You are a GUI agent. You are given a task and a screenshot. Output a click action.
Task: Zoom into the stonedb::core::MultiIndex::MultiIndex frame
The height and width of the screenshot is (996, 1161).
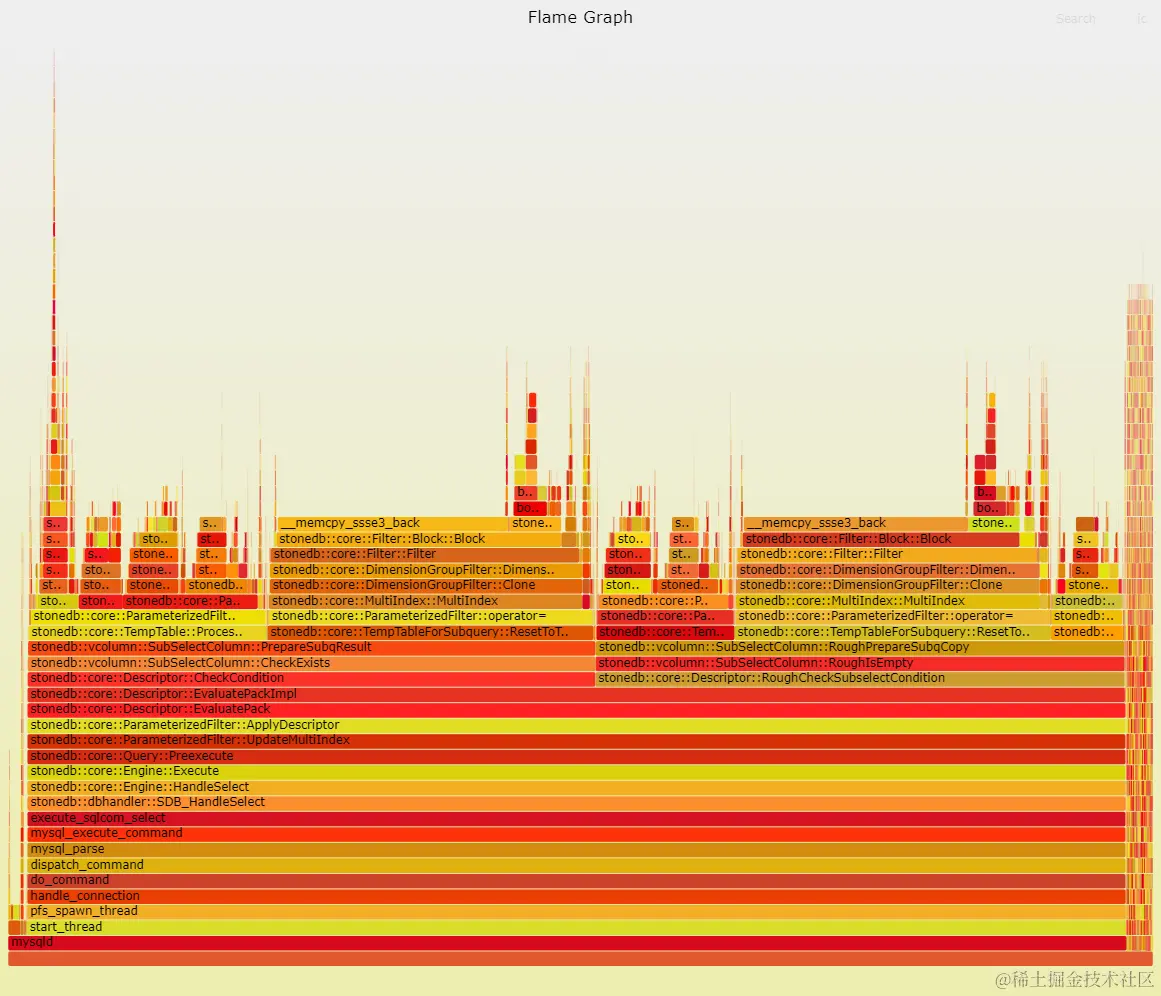pos(400,600)
